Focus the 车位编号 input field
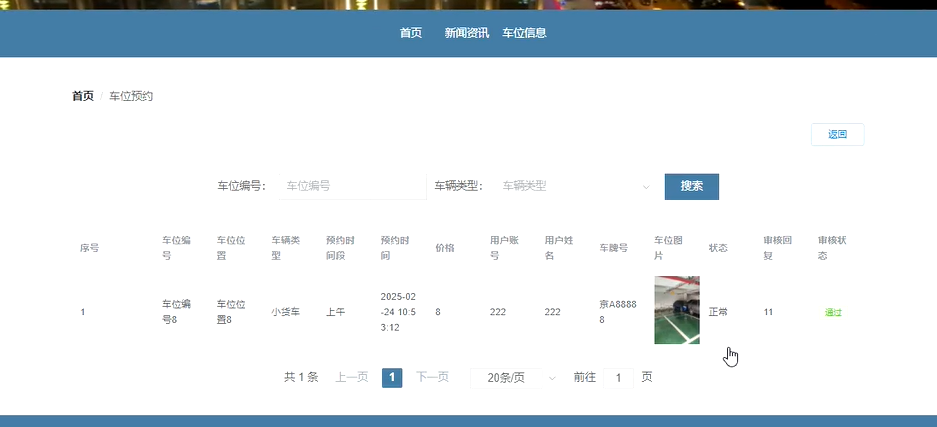This screenshot has height=427, width=937. [353, 186]
